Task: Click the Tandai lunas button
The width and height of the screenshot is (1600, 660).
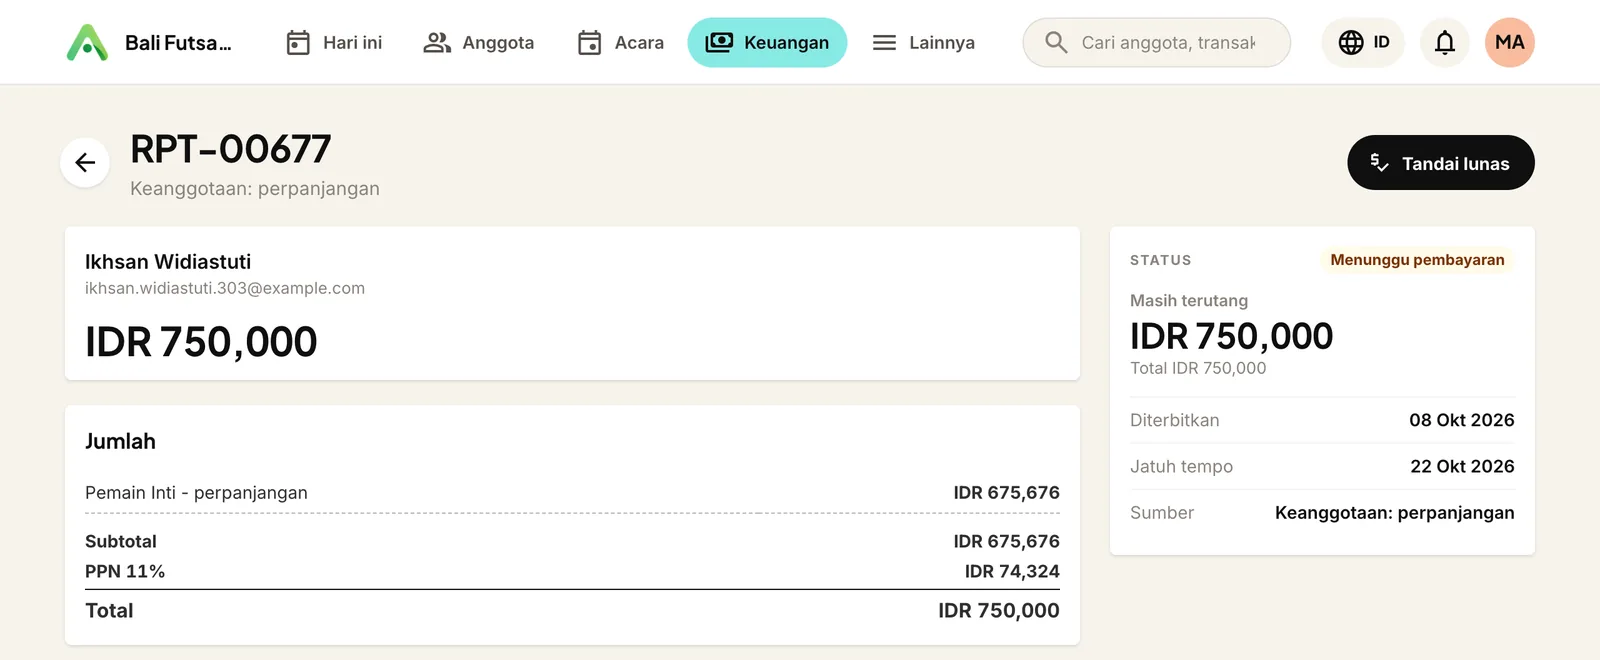Action: point(1441,163)
